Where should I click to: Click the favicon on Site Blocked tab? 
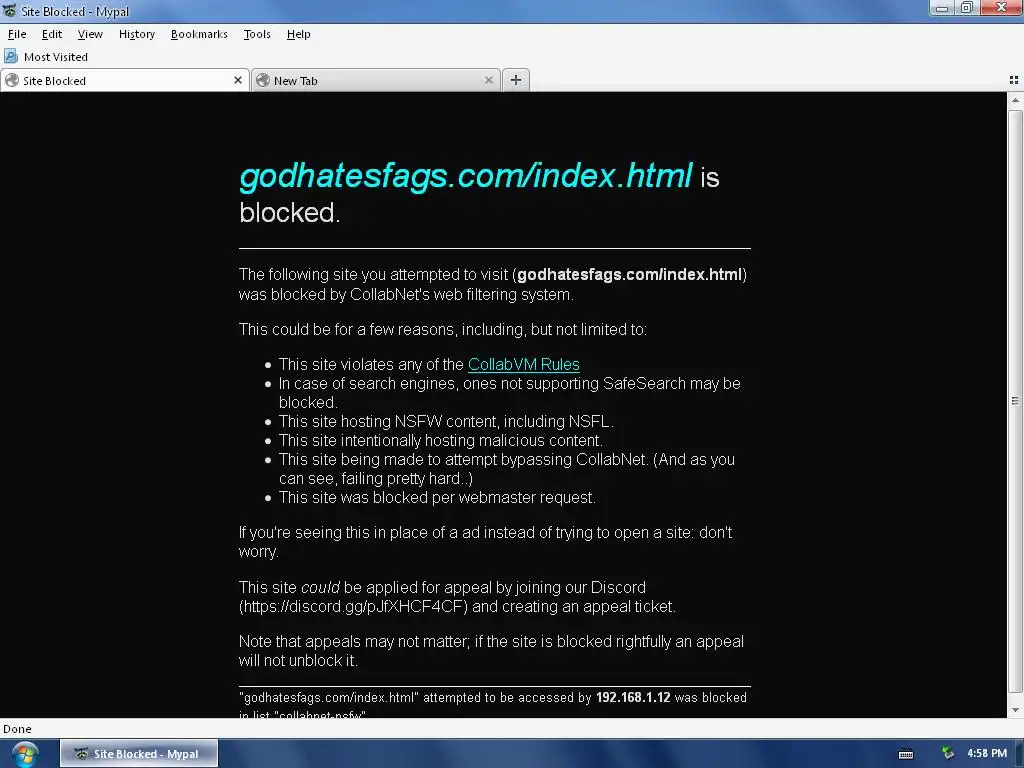coord(12,80)
